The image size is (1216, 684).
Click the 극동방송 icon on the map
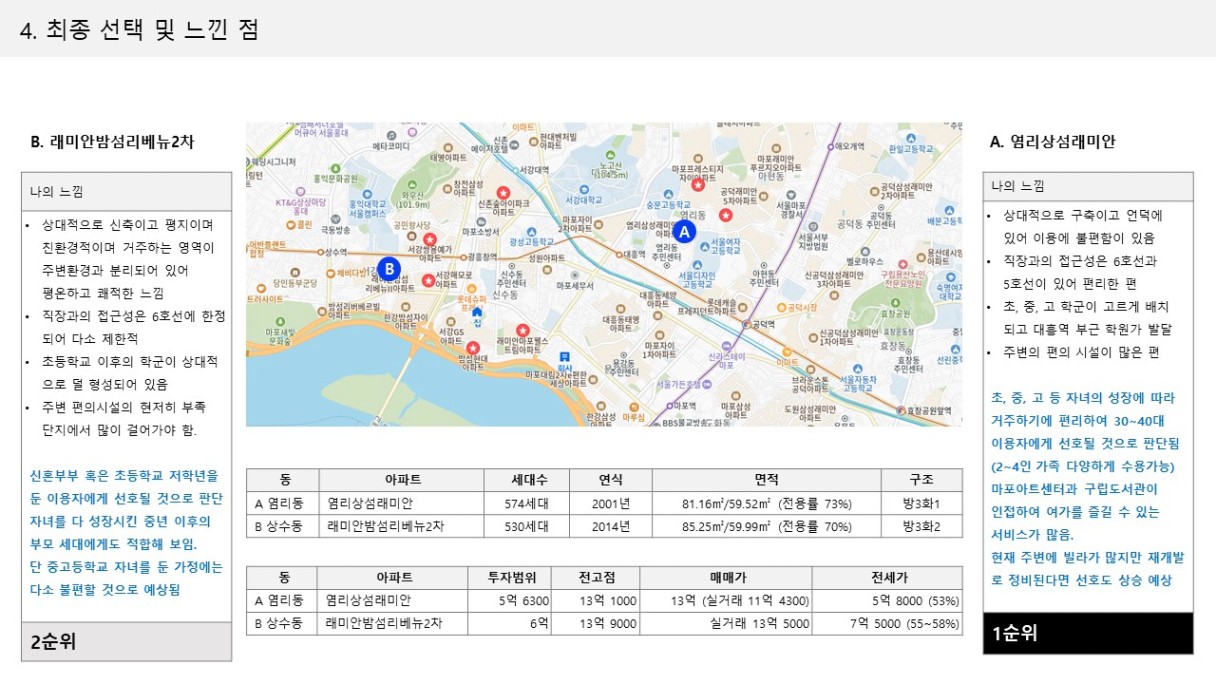pyautogui.click(x=336, y=219)
